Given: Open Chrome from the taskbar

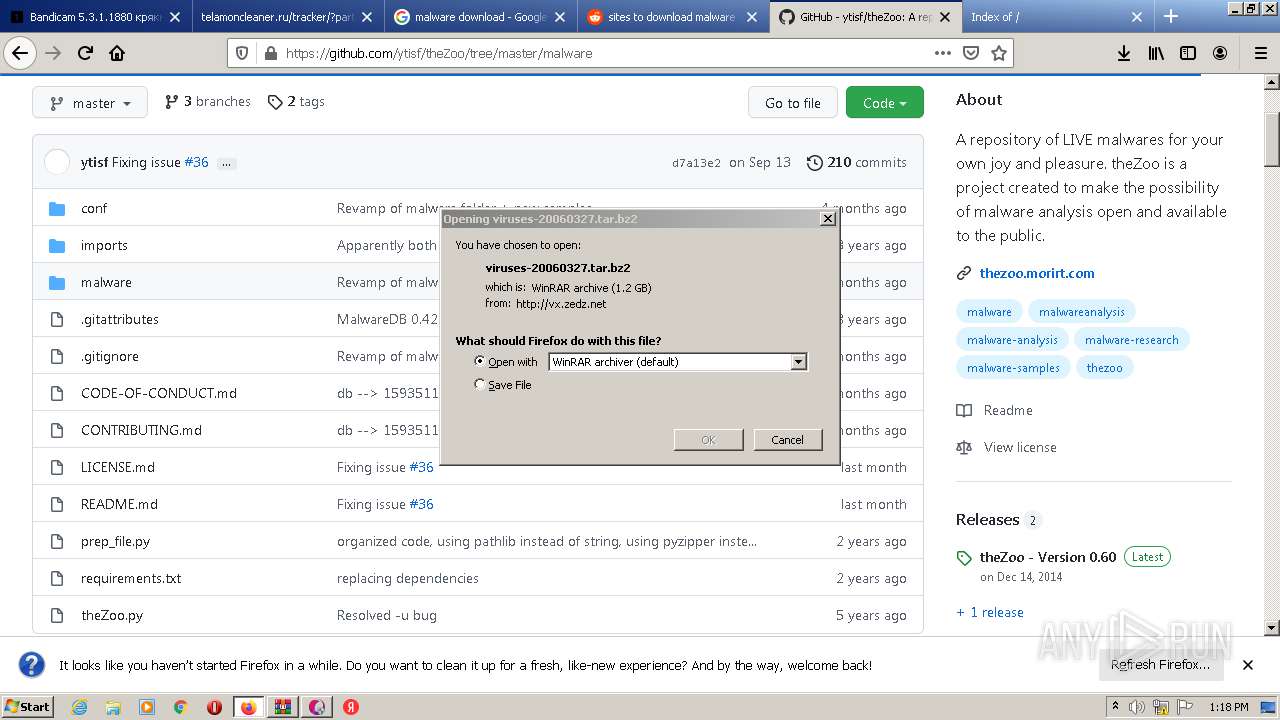Looking at the screenshot, I should coord(181,707).
